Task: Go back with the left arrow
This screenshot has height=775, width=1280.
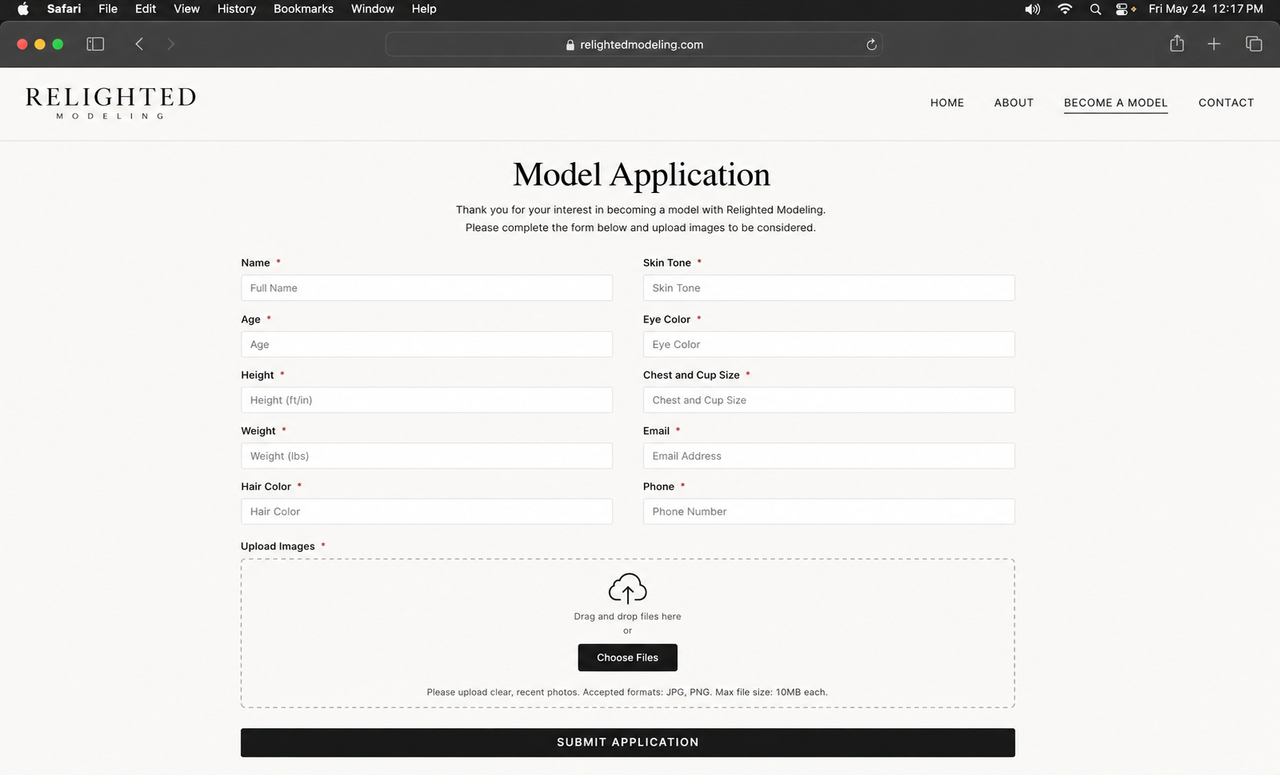Action: [x=139, y=44]
